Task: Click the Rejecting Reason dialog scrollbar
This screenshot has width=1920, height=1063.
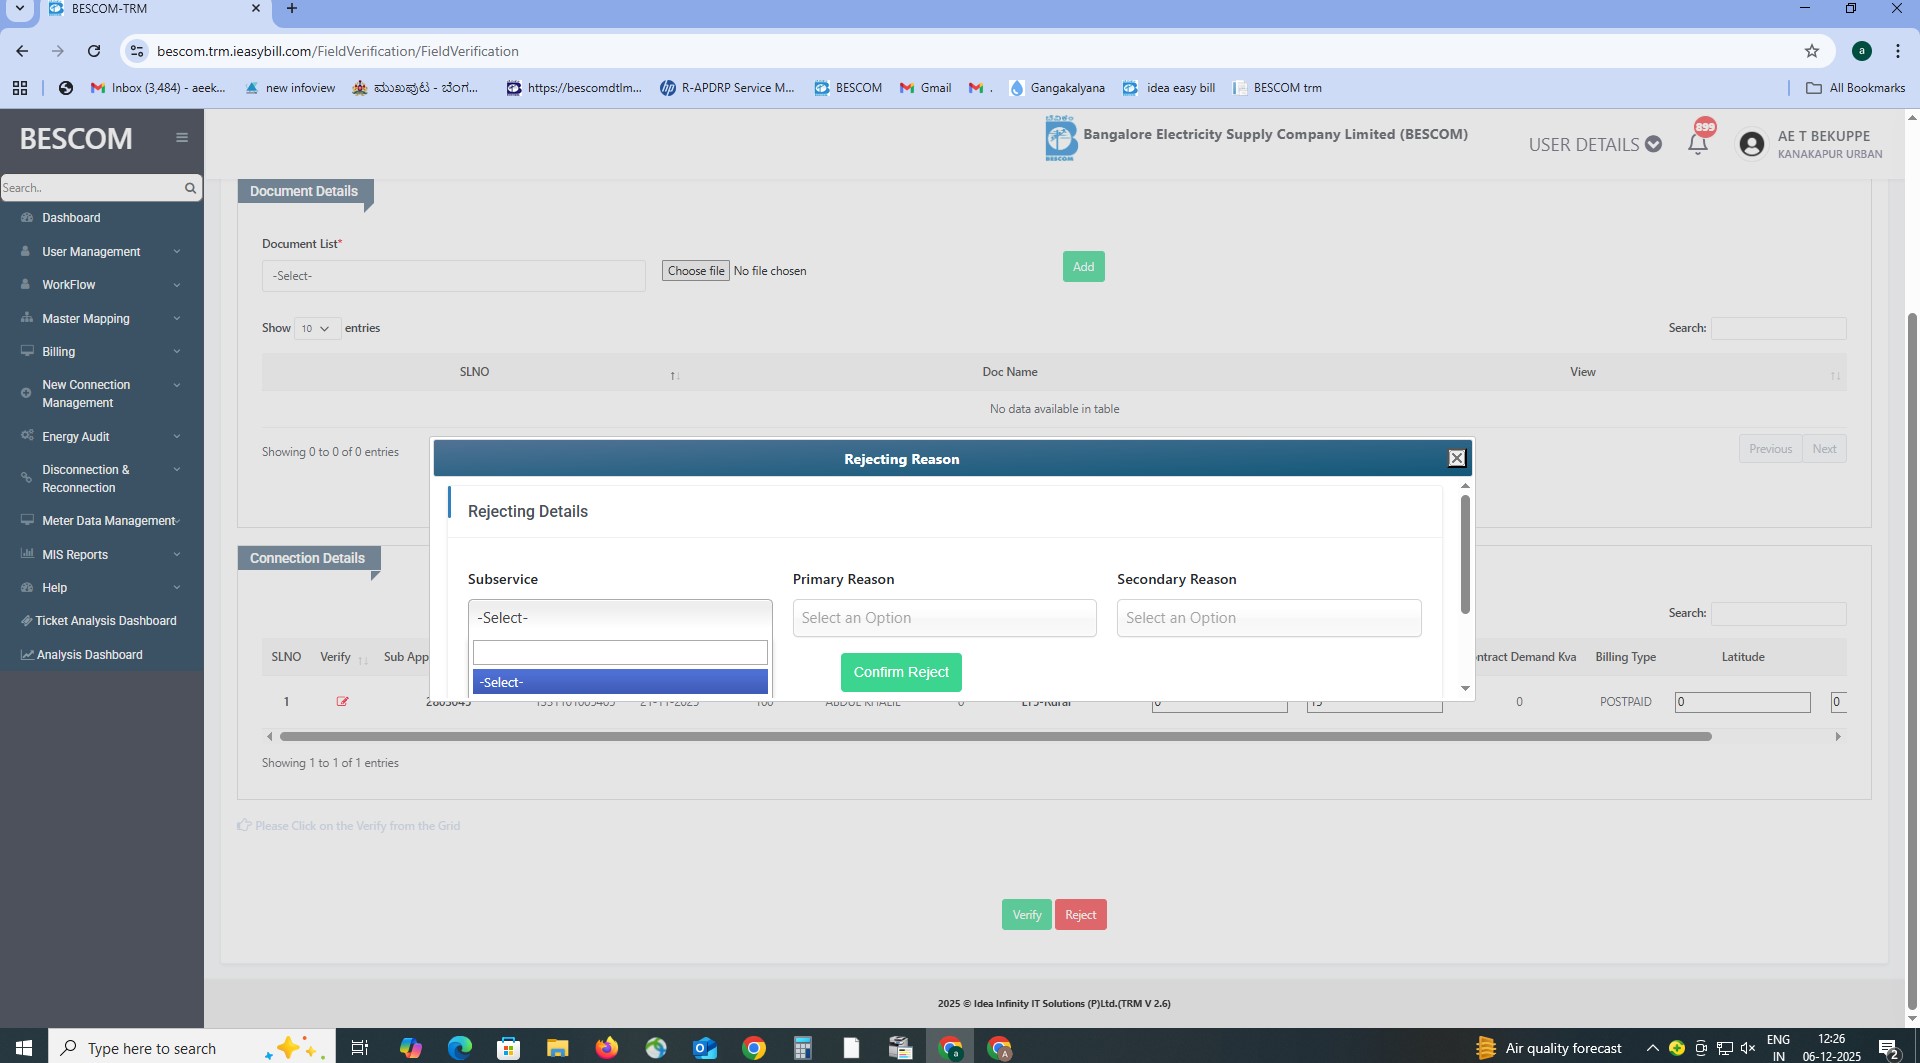Action: [1465, 555]
